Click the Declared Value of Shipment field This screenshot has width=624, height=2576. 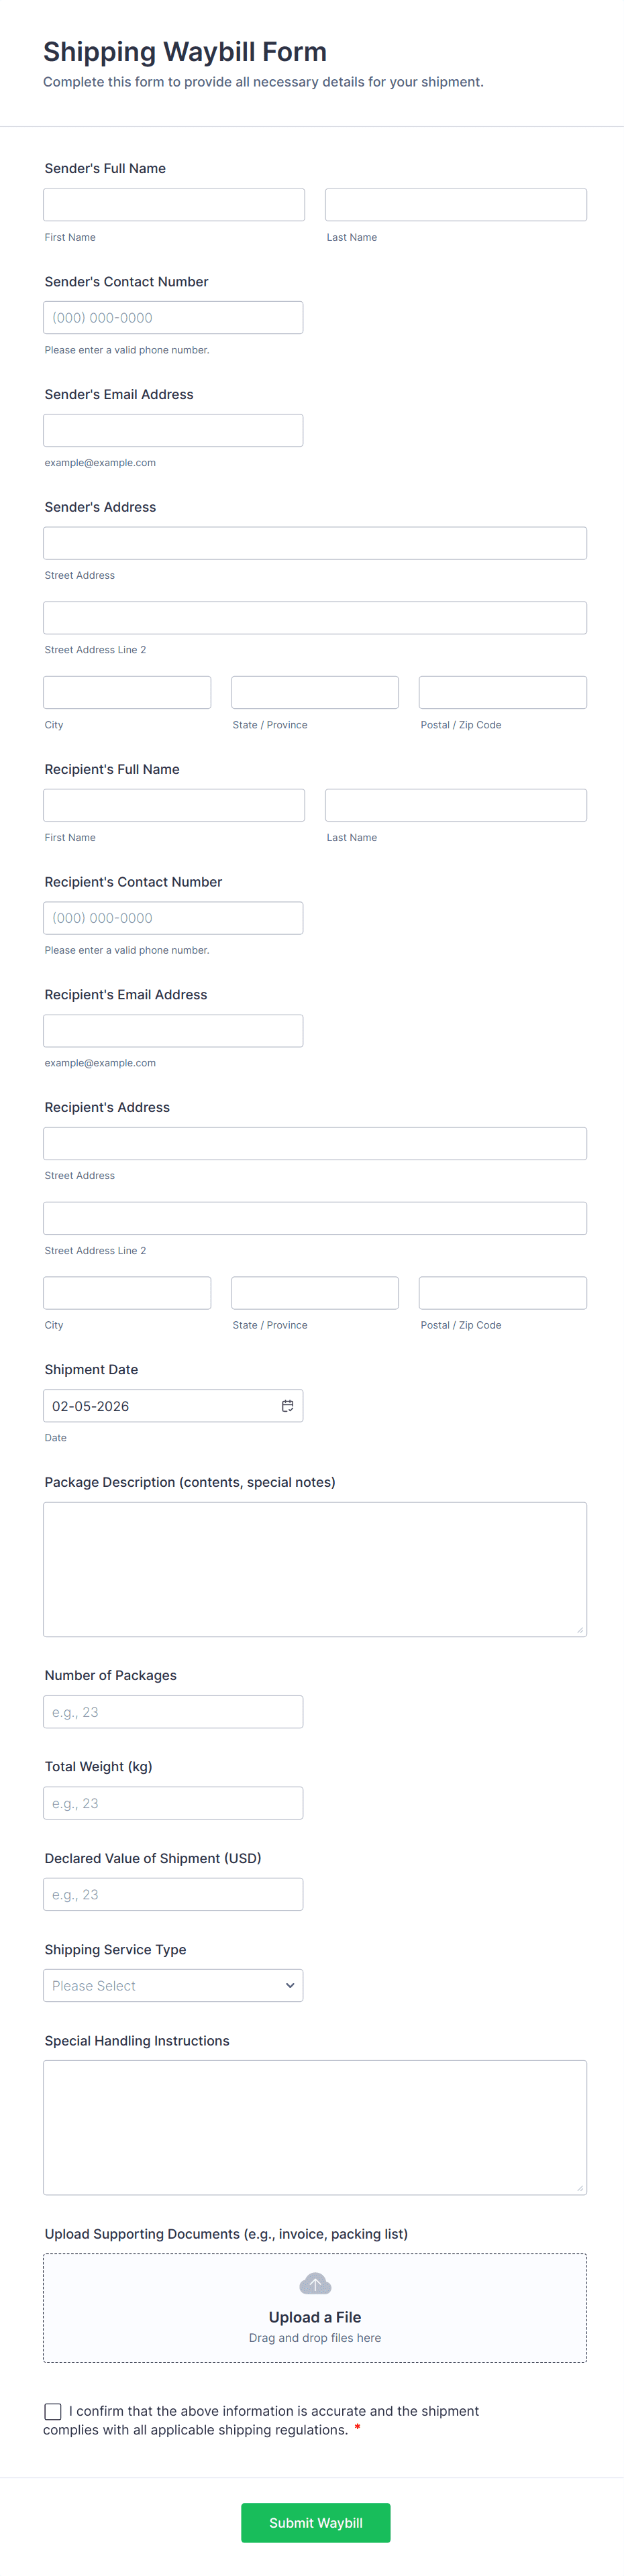coord(173,1894)
